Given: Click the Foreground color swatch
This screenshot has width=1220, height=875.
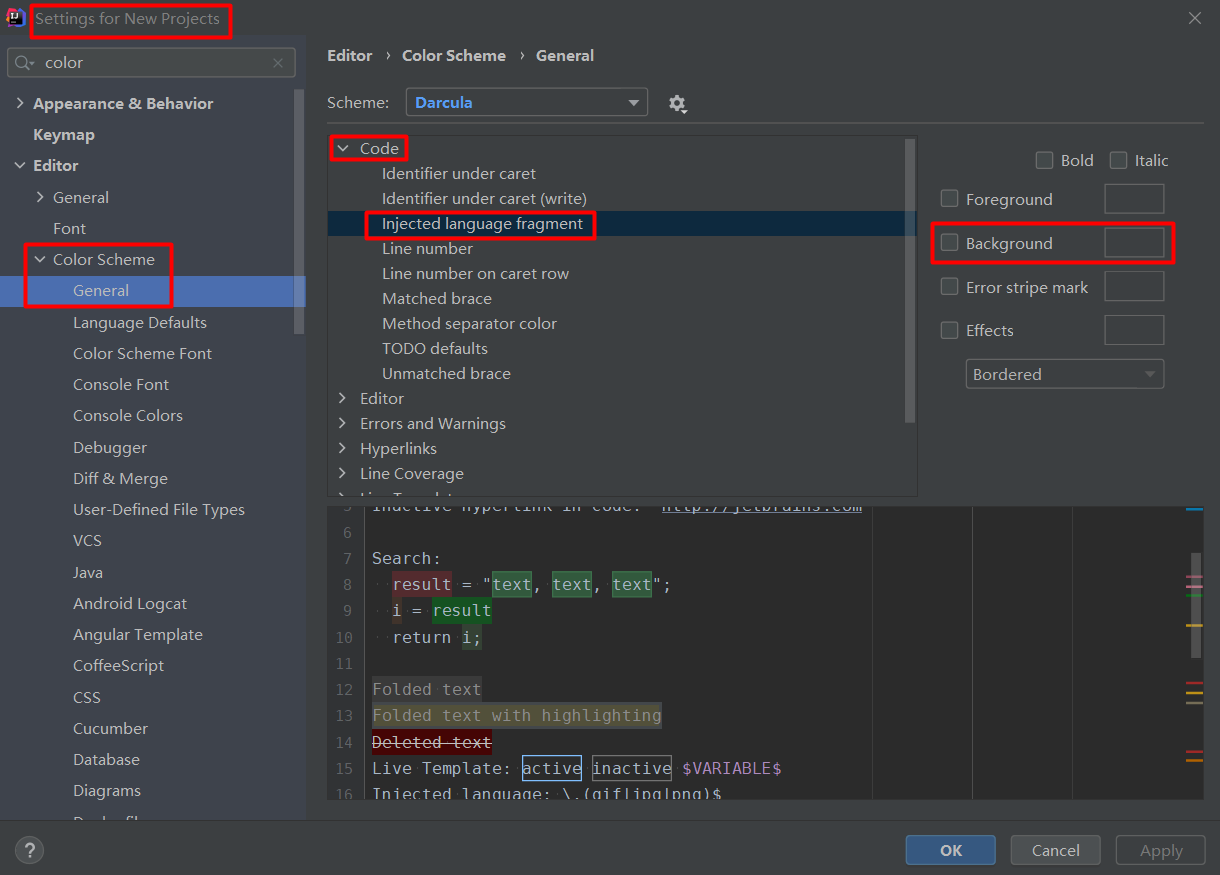Looking at the screenshot, I should [1134, 199].
